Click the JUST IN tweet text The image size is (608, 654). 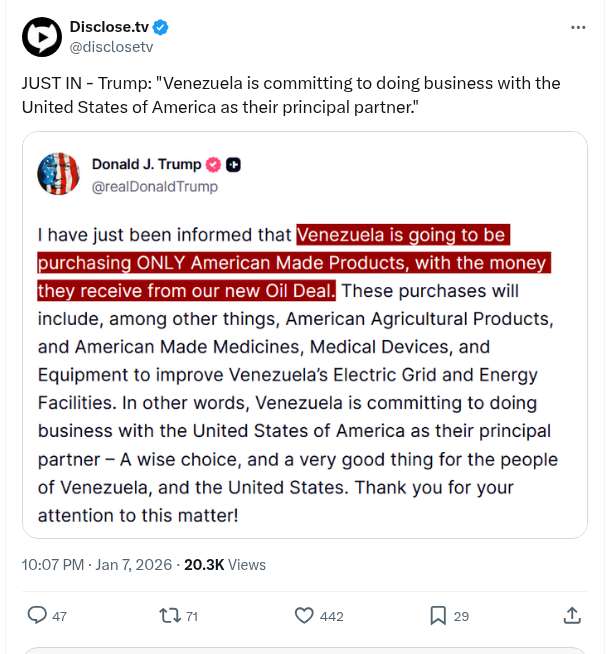click(290, 92)
